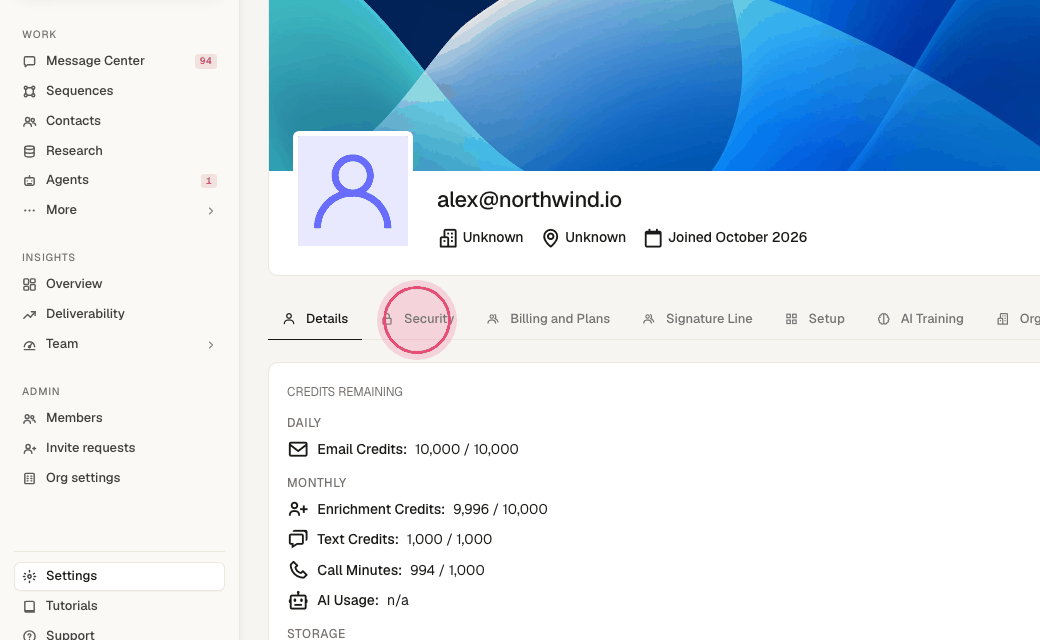Screen dimensions: 1040x640
Task: Open the Agents section
Action: click(119, 180)
